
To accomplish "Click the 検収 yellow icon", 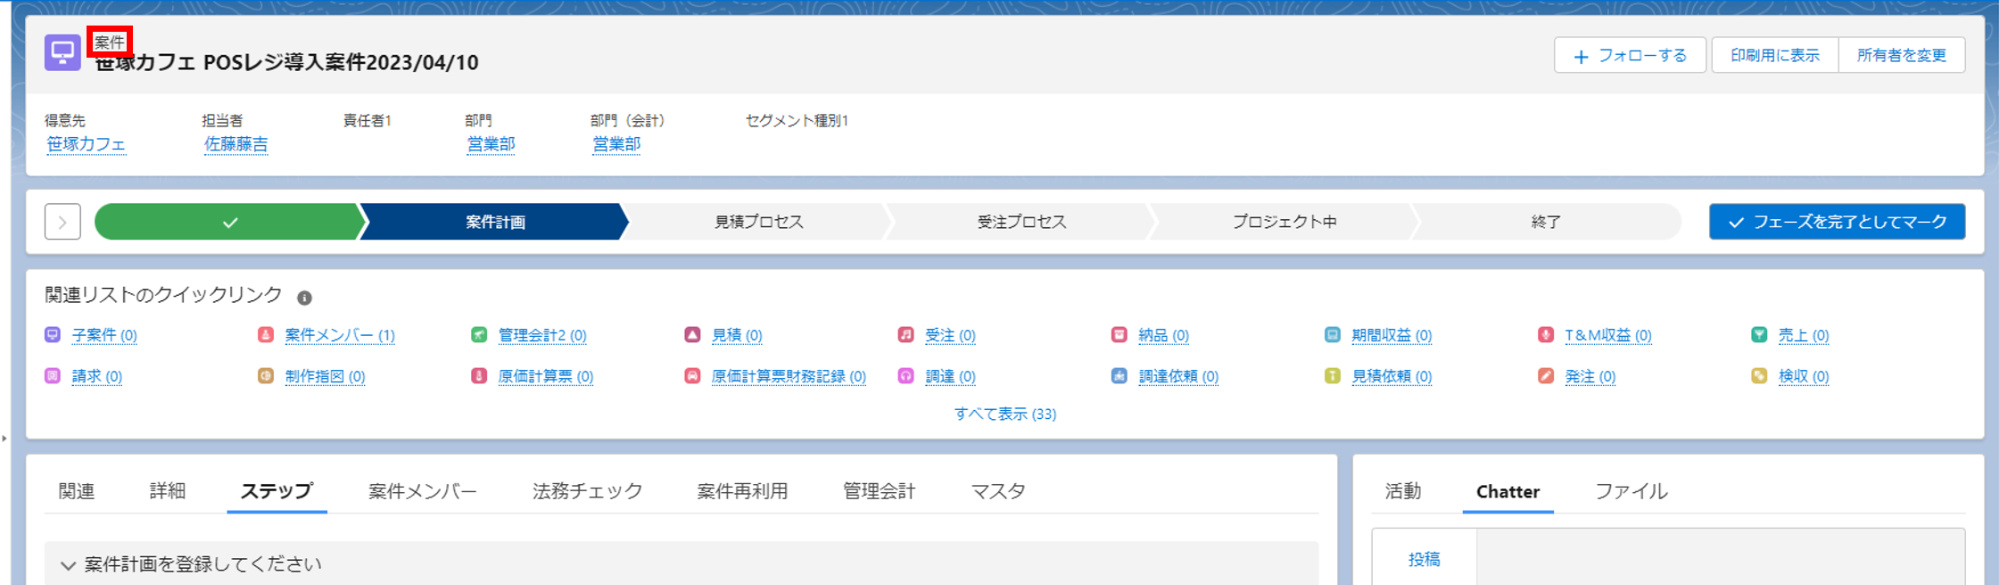I will click(x=1759, y=376).
